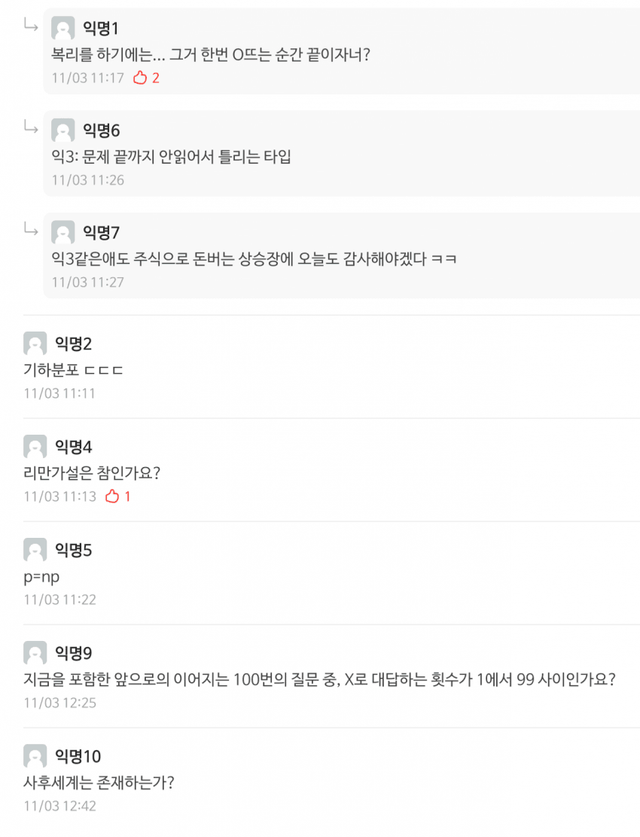This screenshot has height=837, width=640.
Task: Click the 익명1 profile avatar
Action: point(63,28)
